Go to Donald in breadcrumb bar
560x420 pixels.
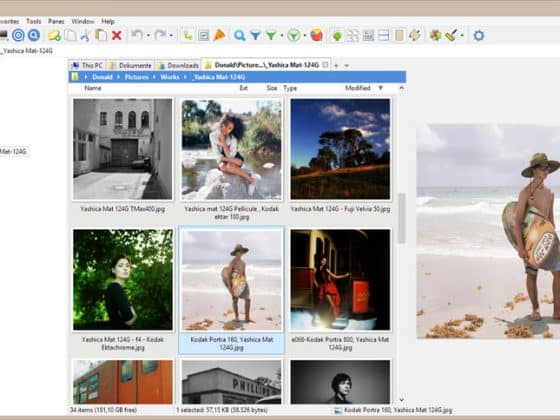(x=102, y=77)
